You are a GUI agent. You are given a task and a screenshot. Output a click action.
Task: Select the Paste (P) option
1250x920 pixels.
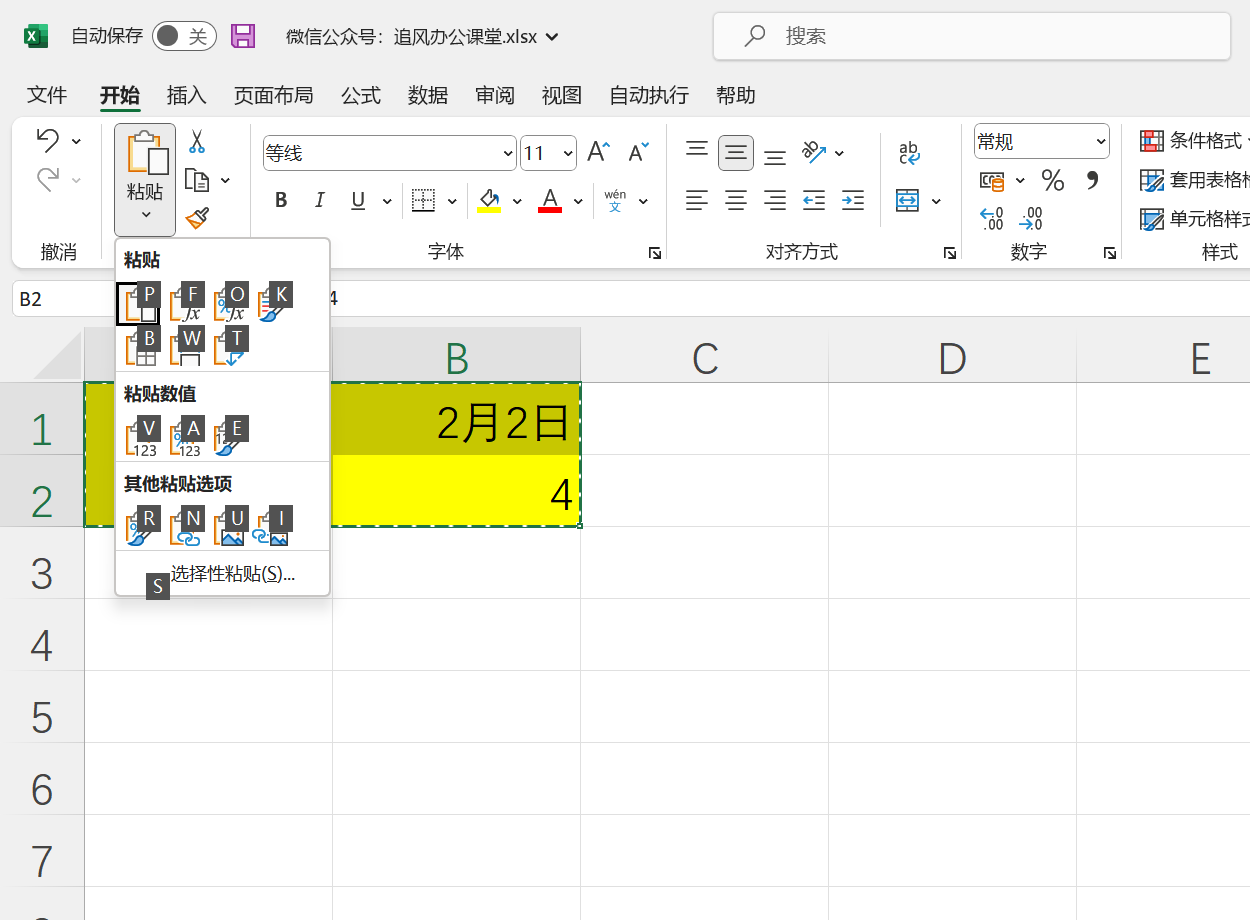137,304
